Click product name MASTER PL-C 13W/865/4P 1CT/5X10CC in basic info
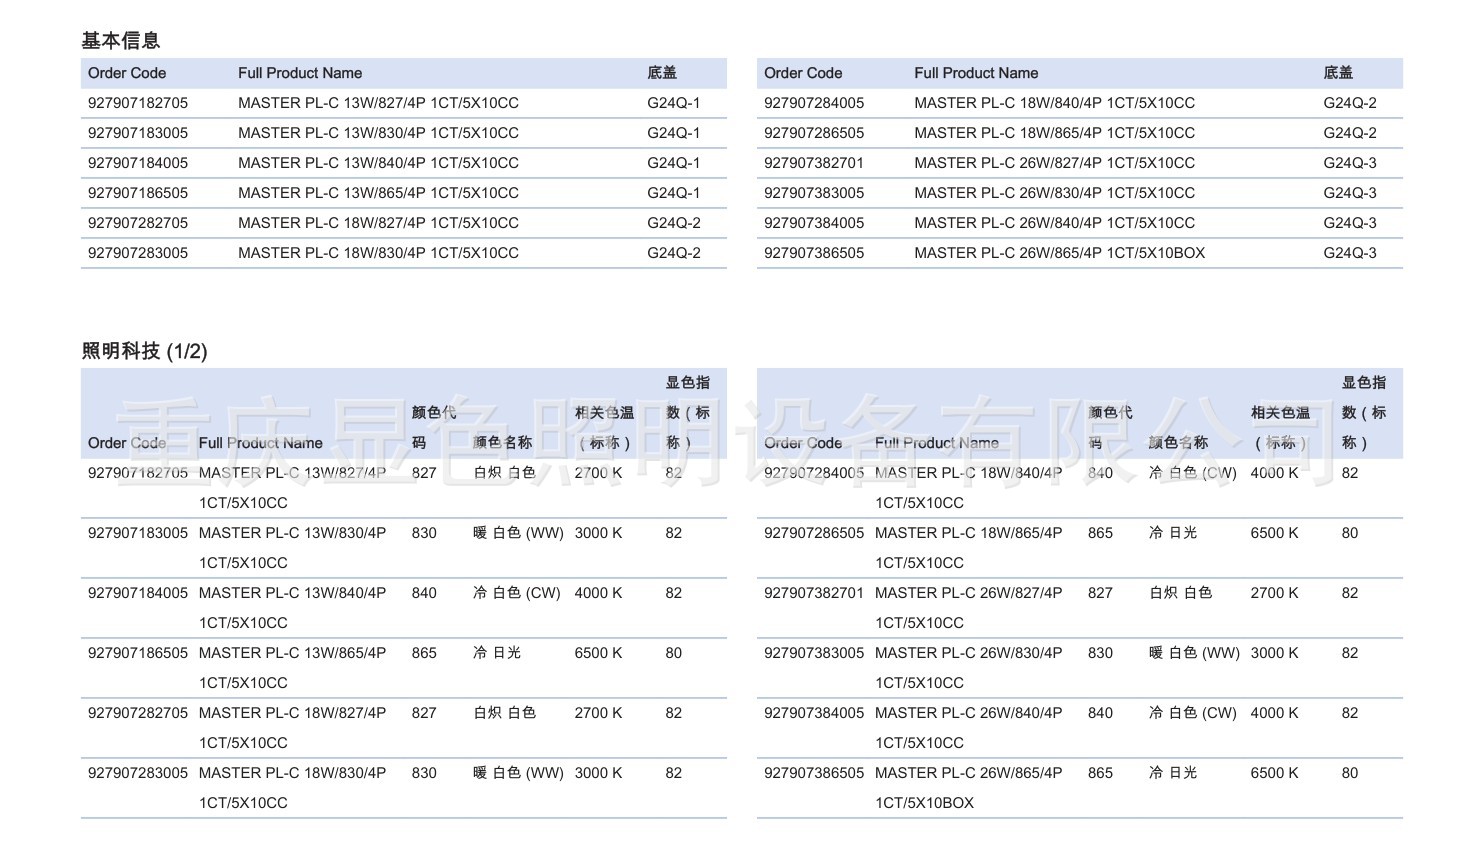This screenshot has height=853, width=1459. pyautogui.click(x=378, y=193)
